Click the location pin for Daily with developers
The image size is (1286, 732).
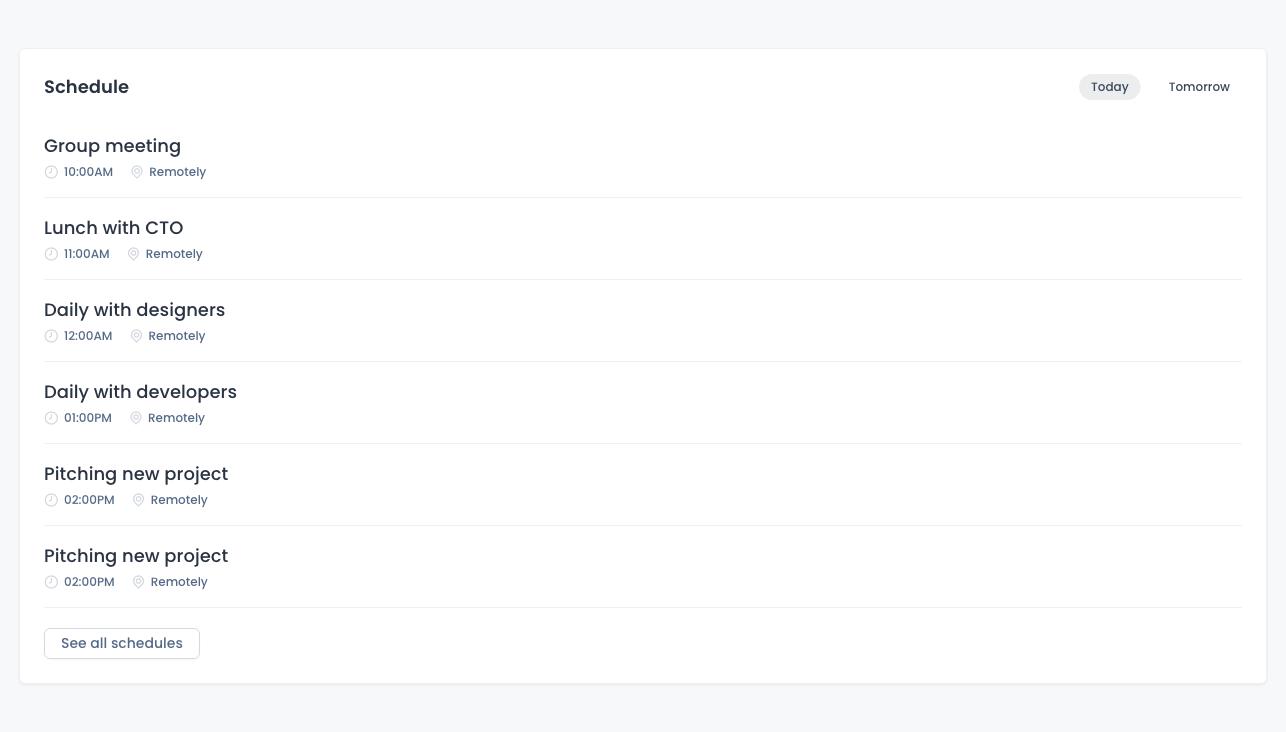coord(136,417)
